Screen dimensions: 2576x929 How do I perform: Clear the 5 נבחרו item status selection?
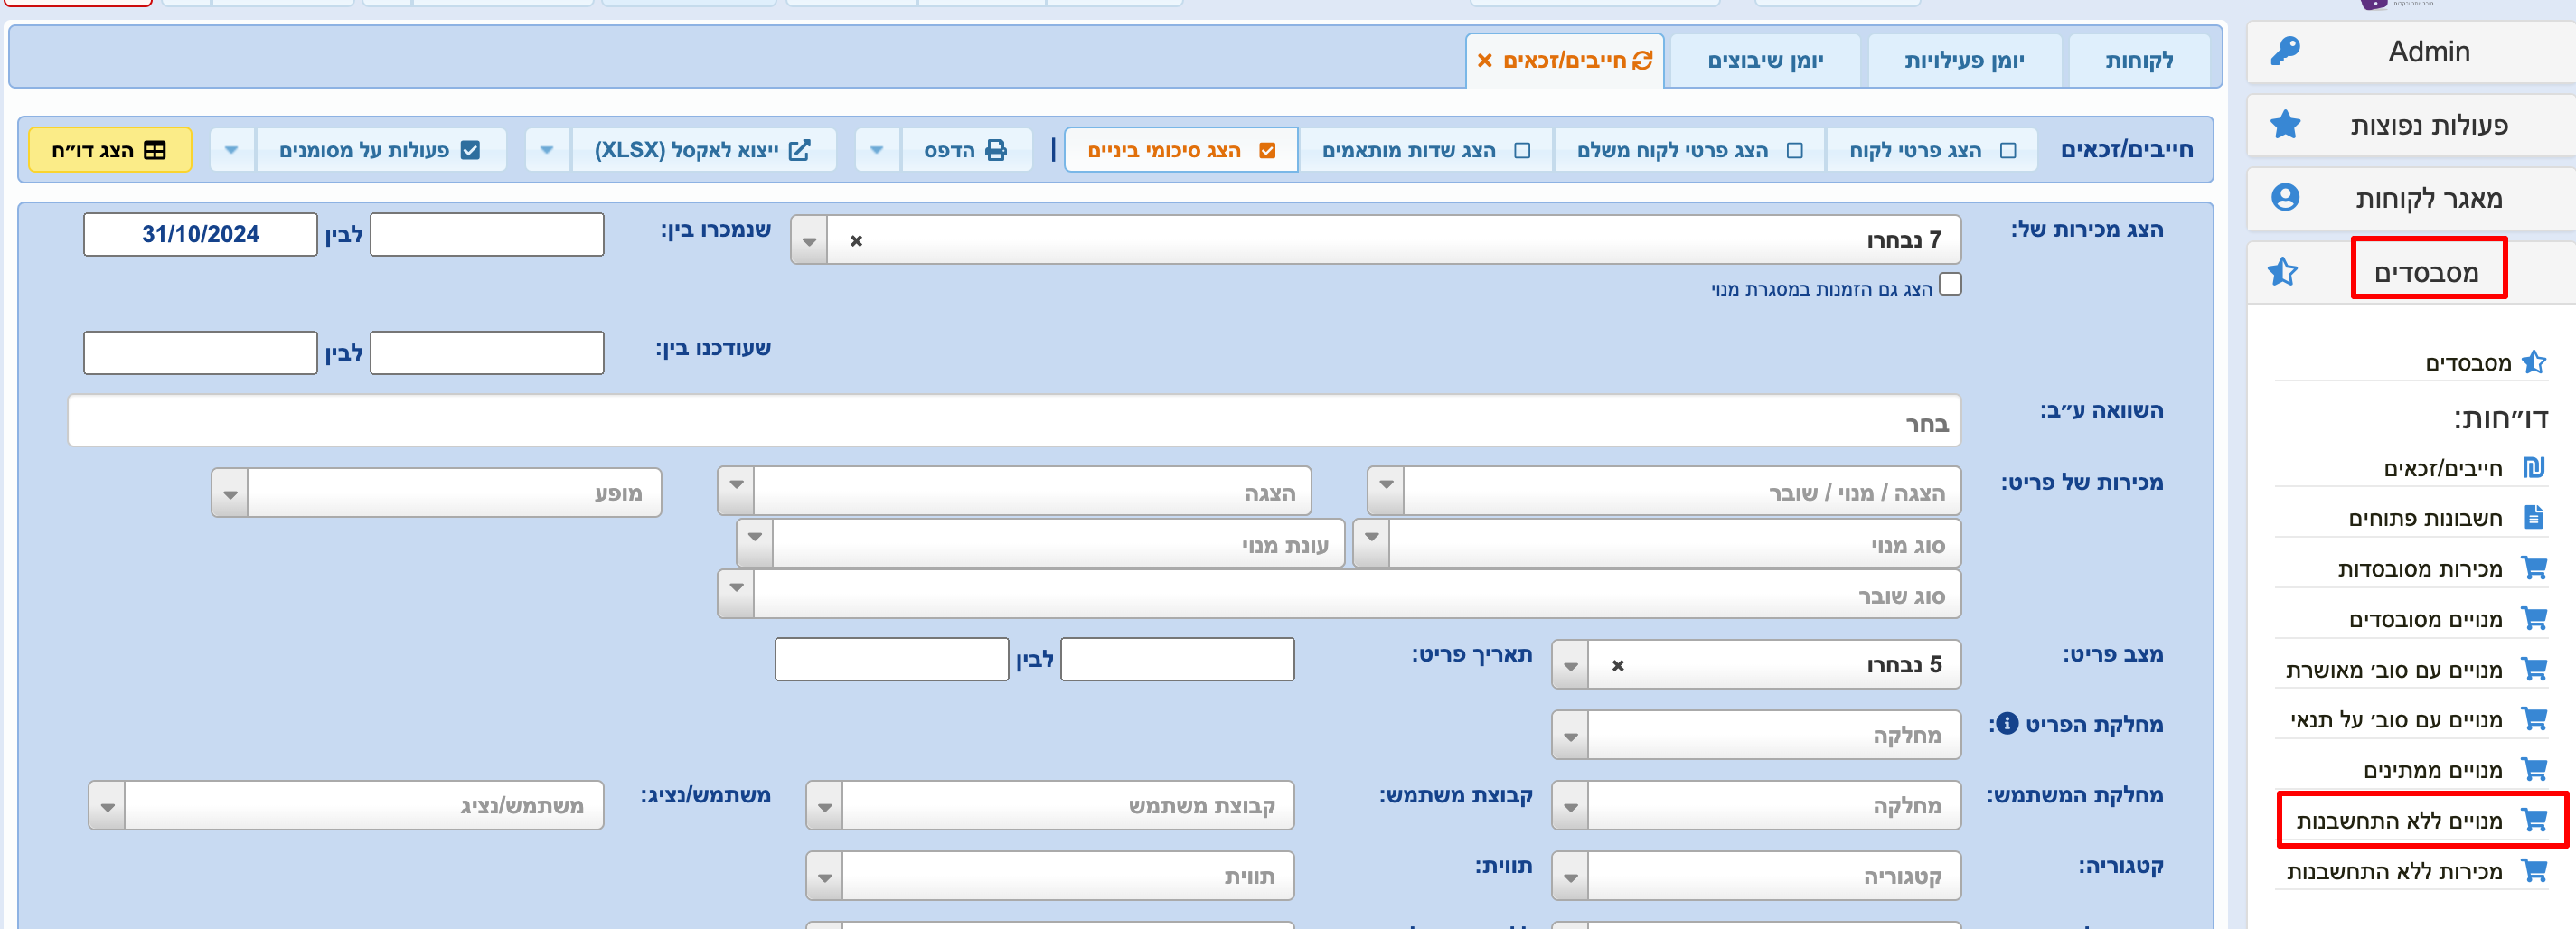[x=1618, y=665]
